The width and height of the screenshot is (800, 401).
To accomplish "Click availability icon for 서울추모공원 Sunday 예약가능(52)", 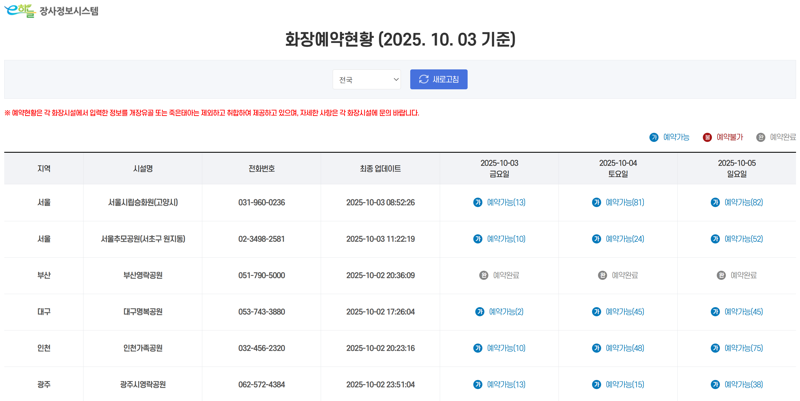I will [x=715, y=239].
